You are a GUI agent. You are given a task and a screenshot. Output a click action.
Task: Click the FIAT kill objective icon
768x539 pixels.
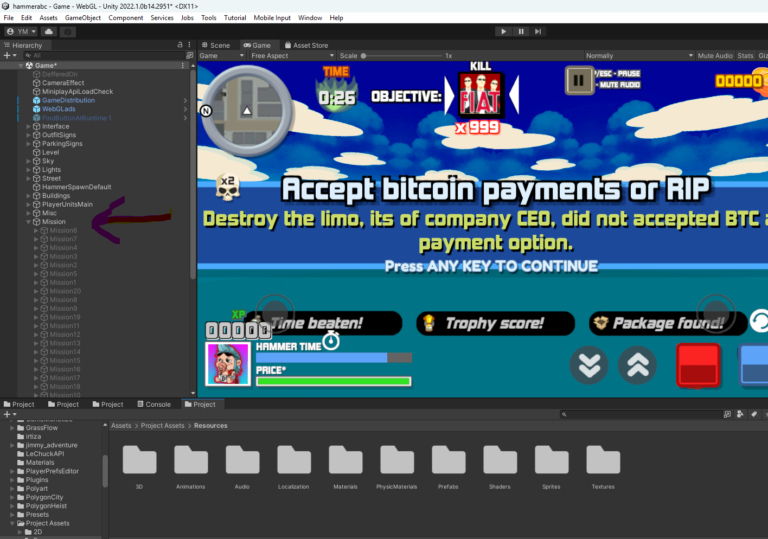[x=480, y=95]
